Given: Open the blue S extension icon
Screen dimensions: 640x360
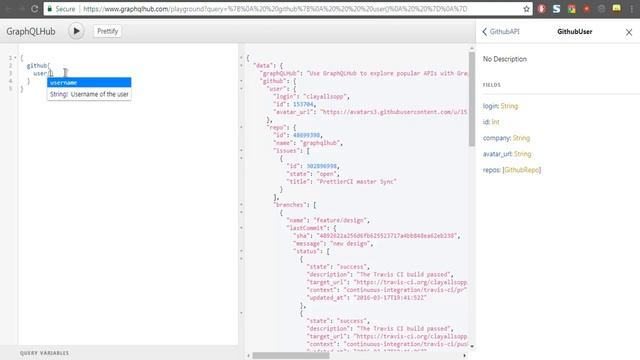Looking at the screenshot, I should click(556, 9).
